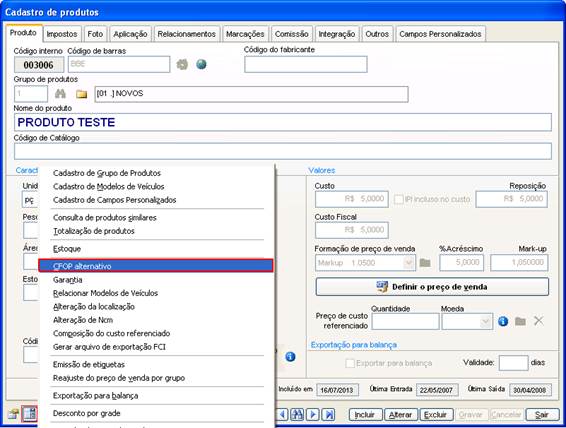Choose Totalização de produtos
The width and height of the screenshot is (566, 428).
(156, 231)
